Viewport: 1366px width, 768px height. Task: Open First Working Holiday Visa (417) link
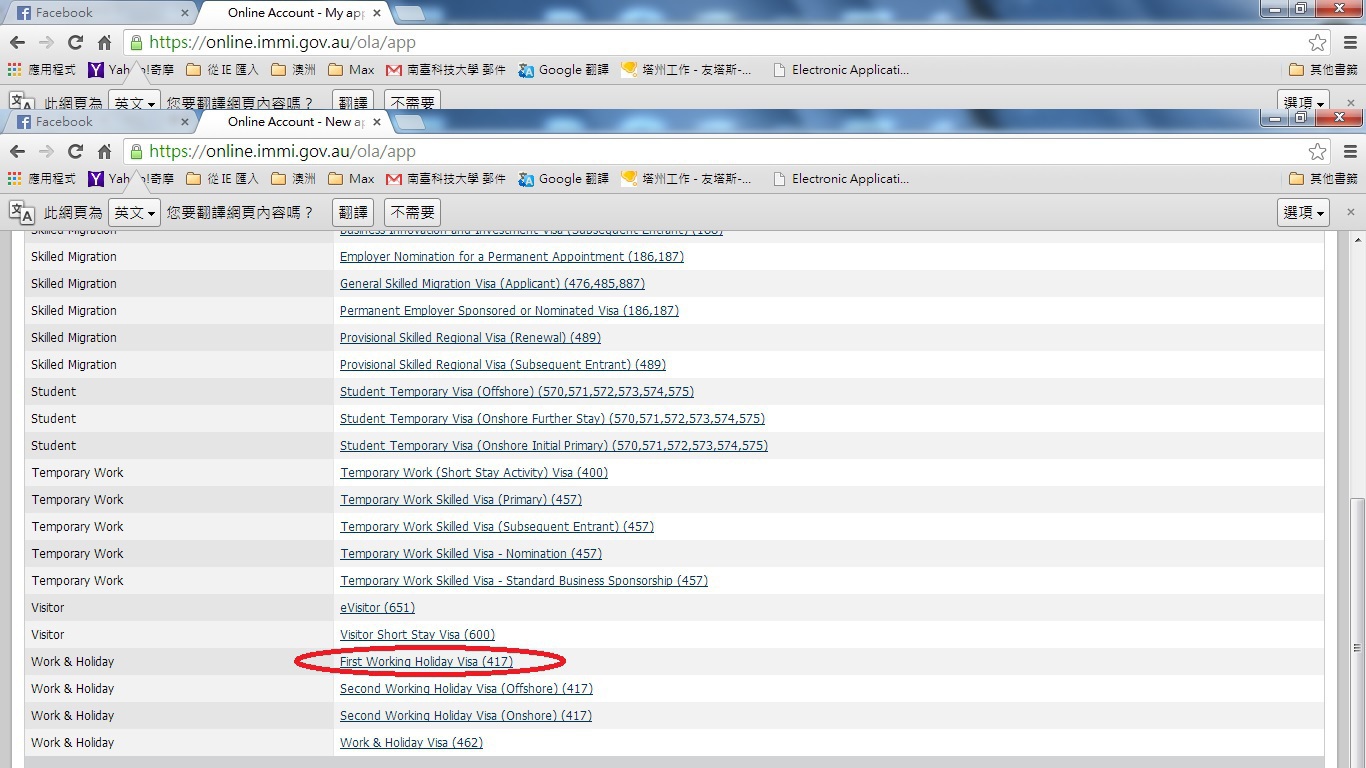[426, 662]
